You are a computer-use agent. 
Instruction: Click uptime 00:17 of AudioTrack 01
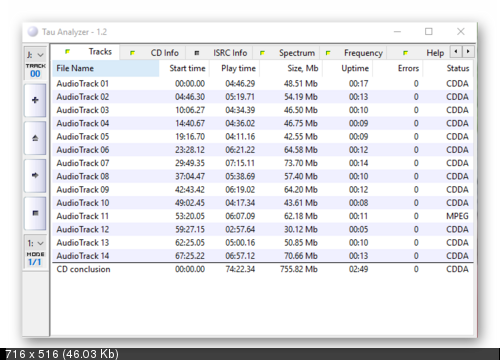pyautogui.click(x=358, y=84)
